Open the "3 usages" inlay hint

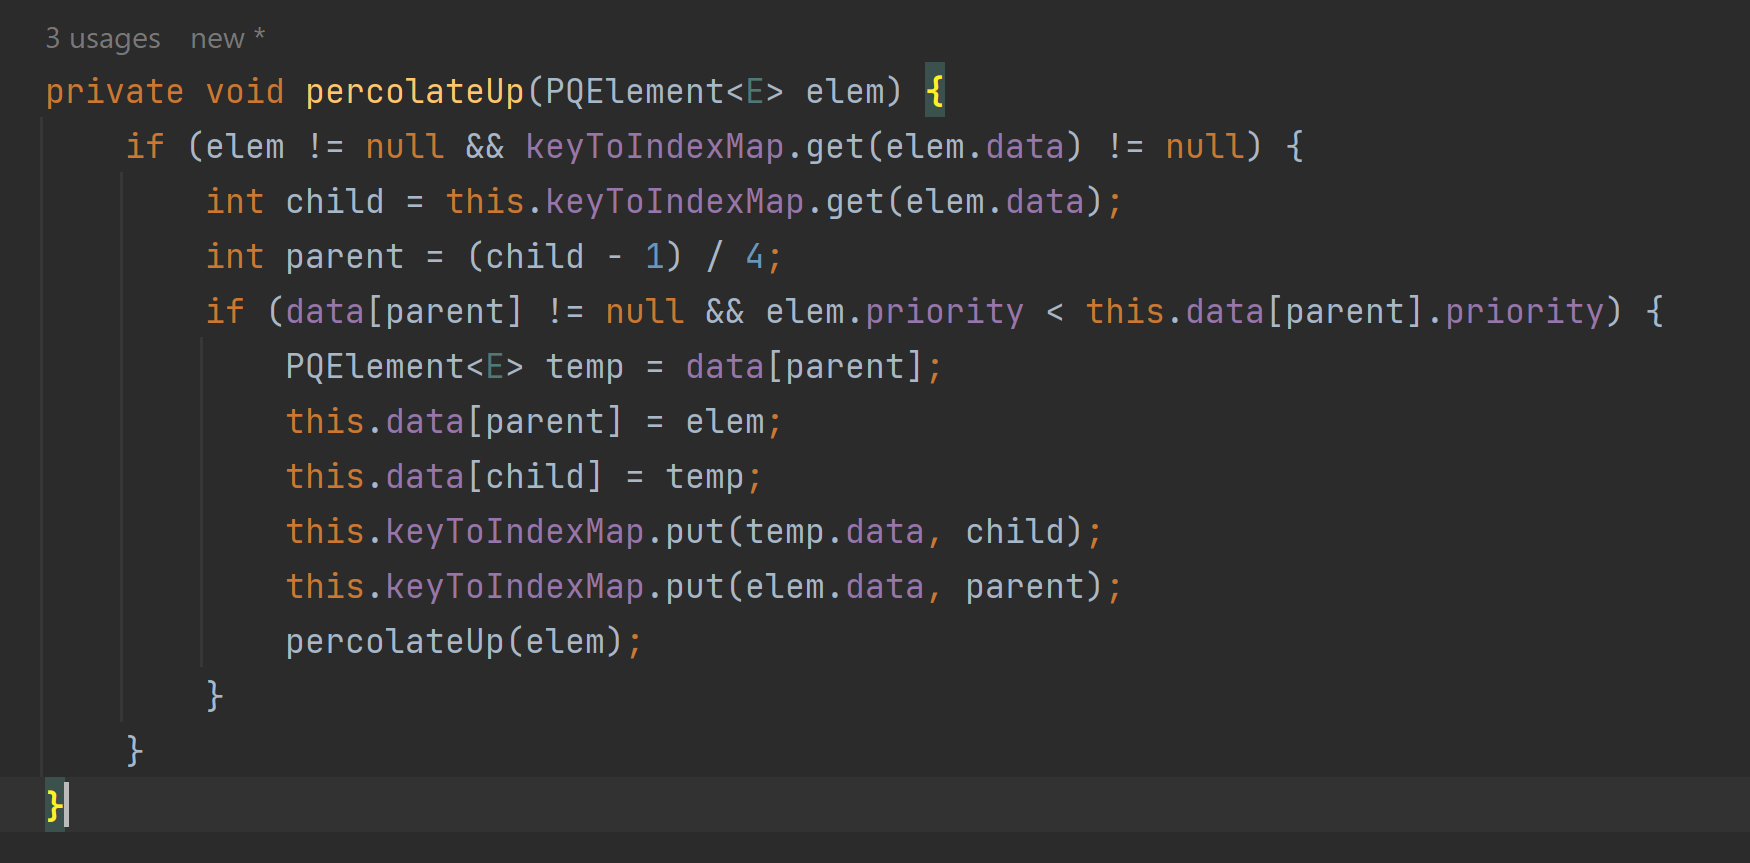[x=103, y=39]
